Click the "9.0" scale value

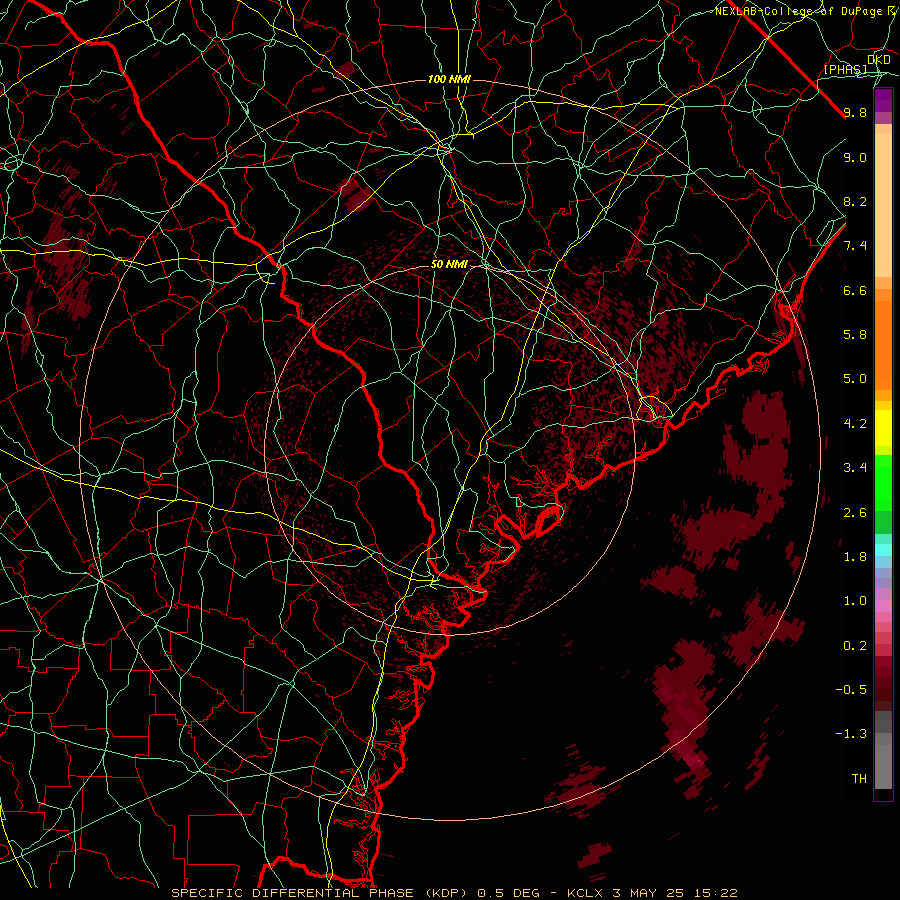tap(855, 157)
